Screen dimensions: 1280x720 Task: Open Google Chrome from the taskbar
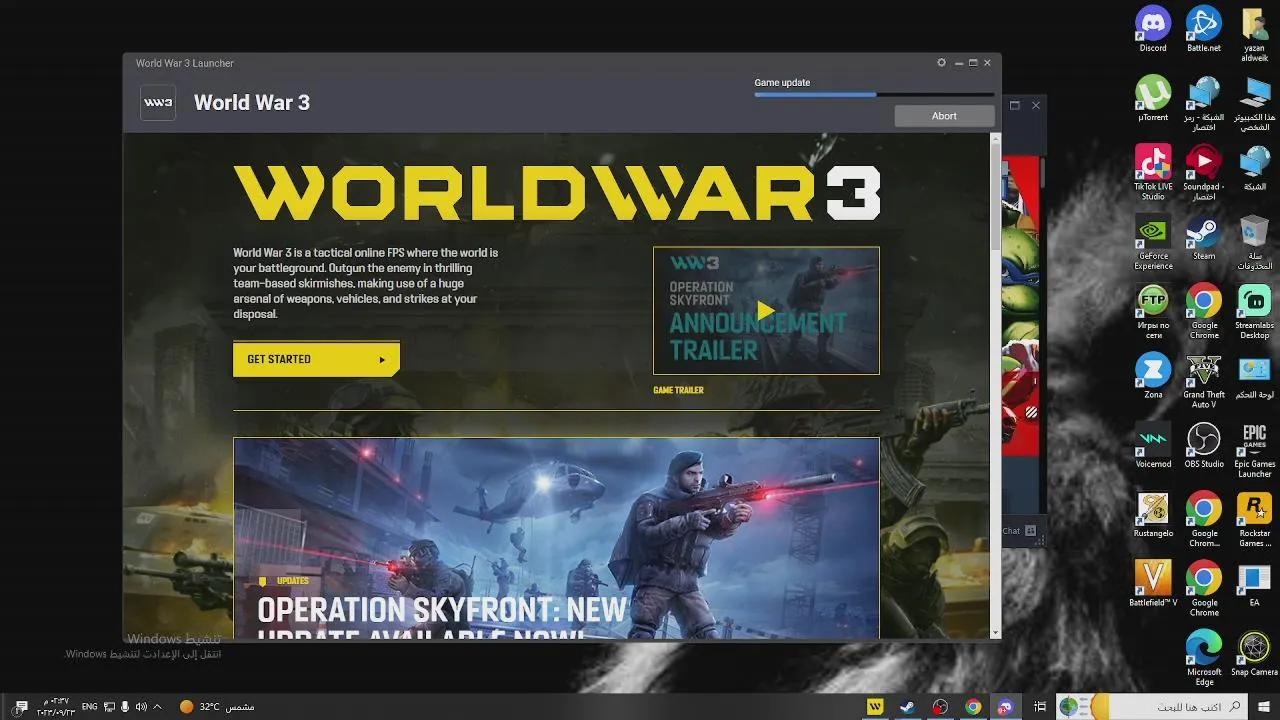coord(971,706)
